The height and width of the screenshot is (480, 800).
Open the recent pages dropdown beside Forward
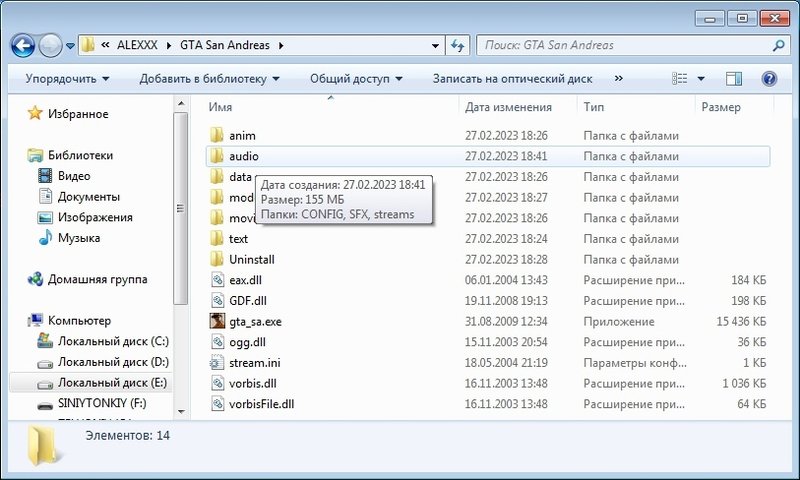[x=70, y=46]
